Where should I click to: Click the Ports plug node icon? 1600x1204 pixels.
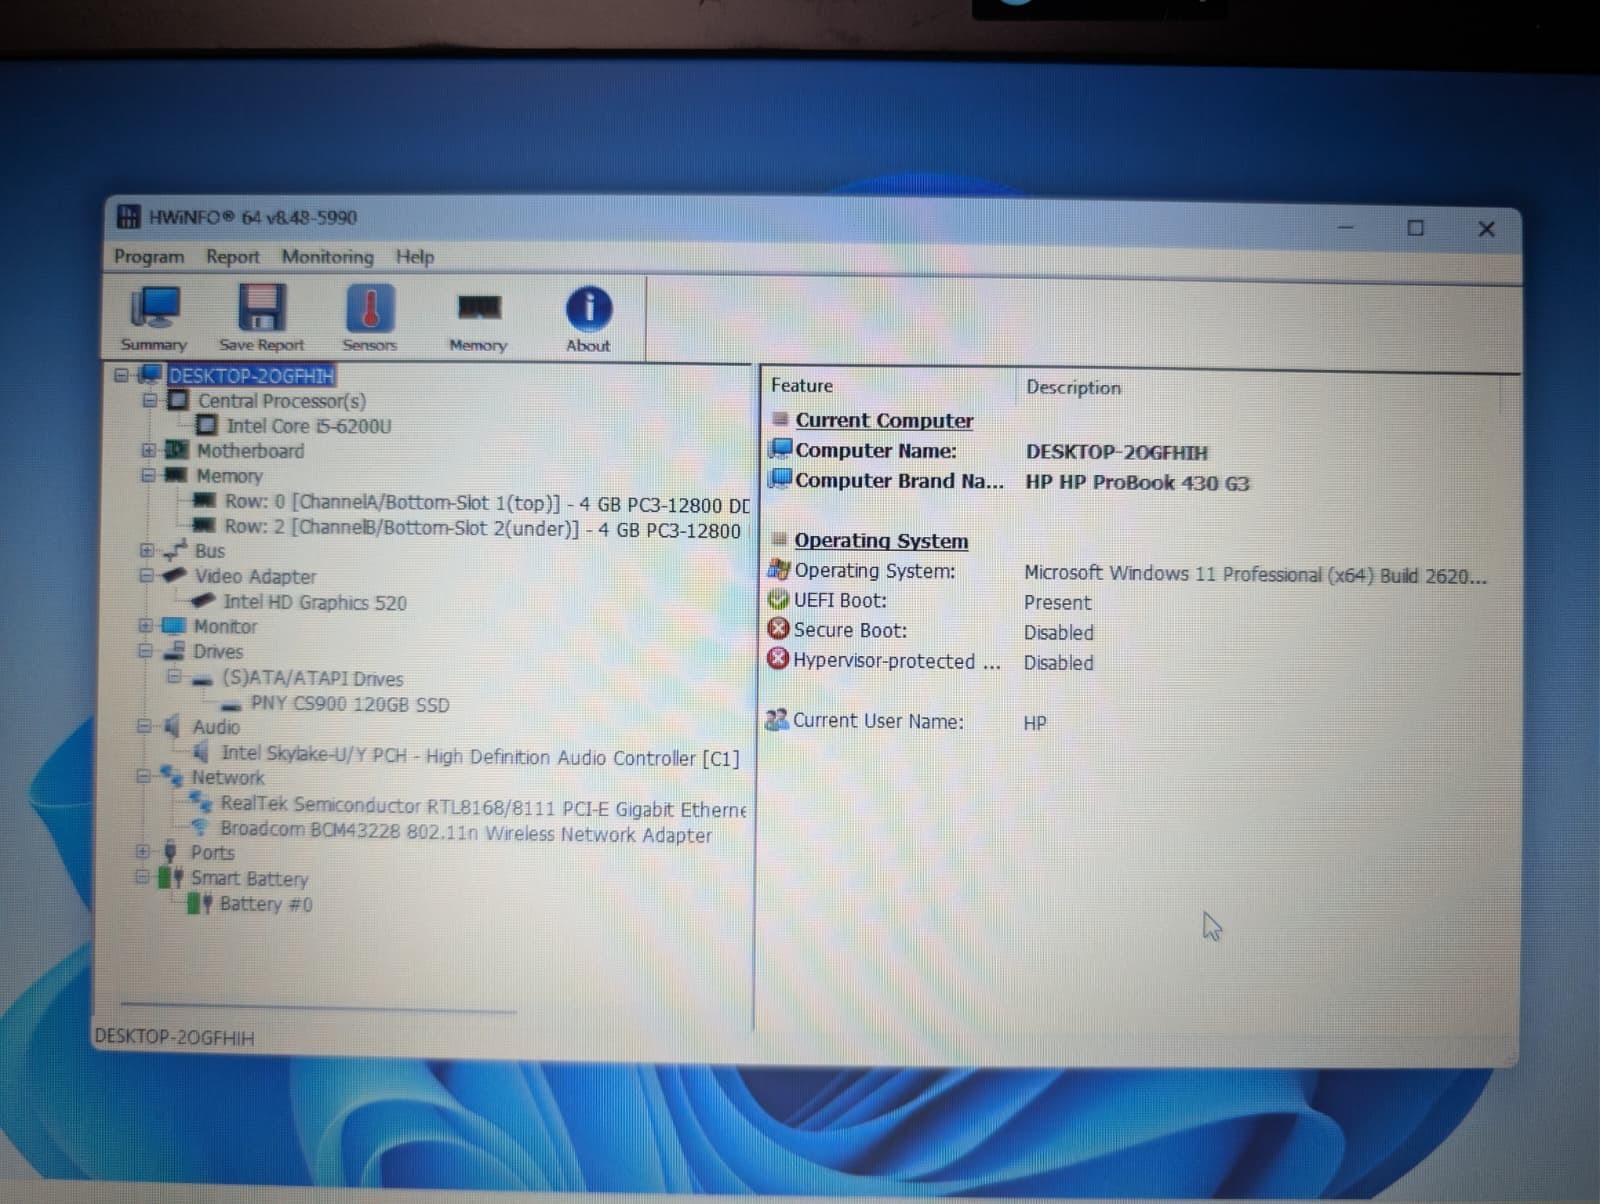170,852
